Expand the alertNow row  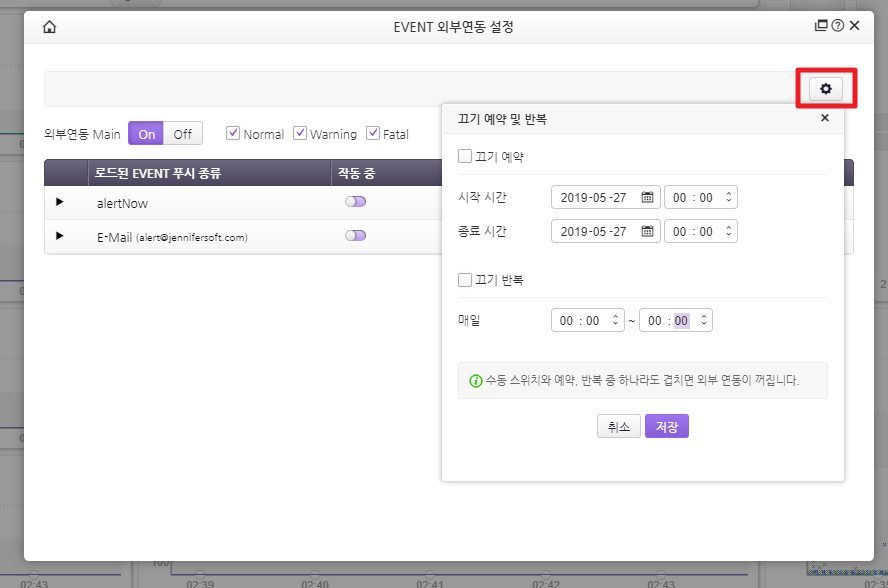coord(59,202)
